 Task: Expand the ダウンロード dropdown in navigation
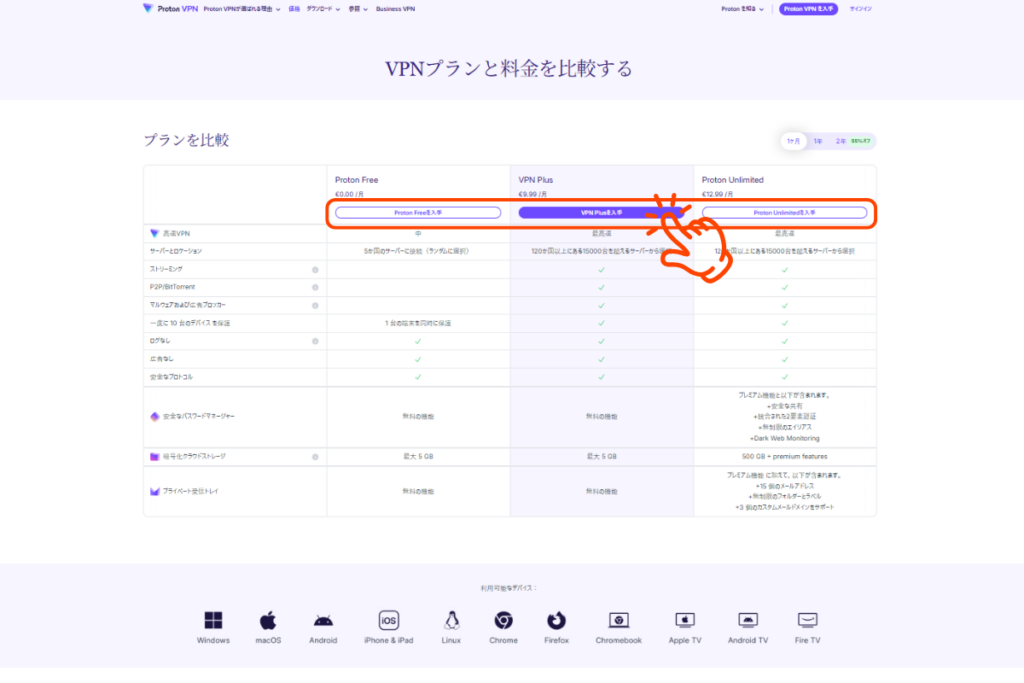pyautogui.click(x=323, y=9)
